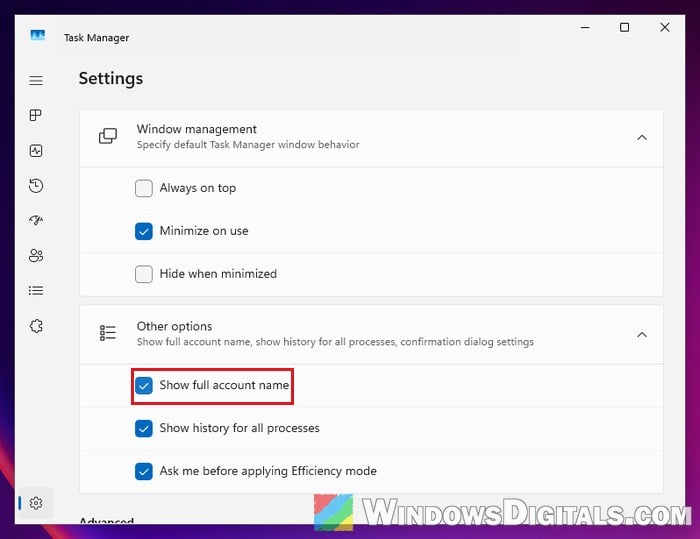The height and width of the screenshot is (539, 700).
Task: Open the Services page icon
Action: 36,326
